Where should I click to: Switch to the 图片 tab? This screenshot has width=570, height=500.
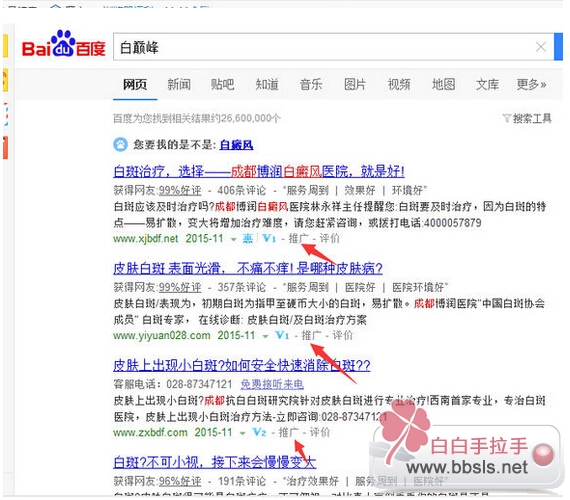pyautogui.click(x=355, y=84)
